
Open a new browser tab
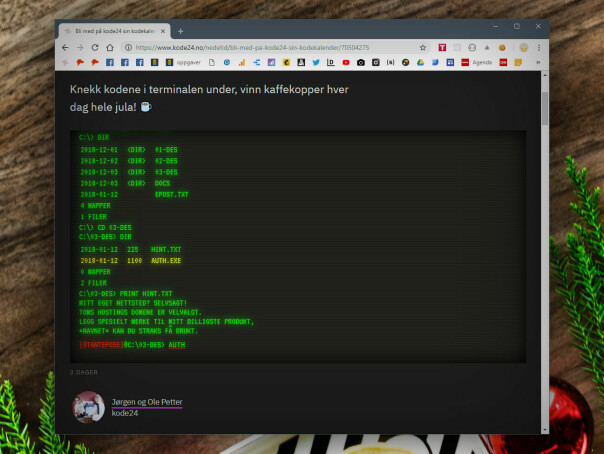180,31
